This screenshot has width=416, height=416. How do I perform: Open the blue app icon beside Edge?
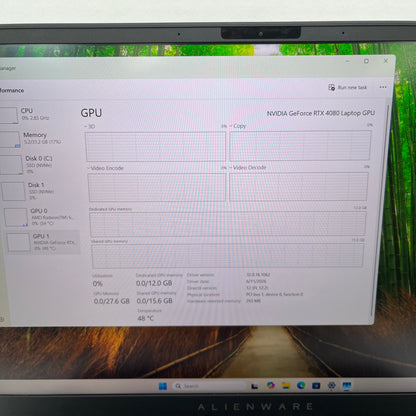click(316, 386)
